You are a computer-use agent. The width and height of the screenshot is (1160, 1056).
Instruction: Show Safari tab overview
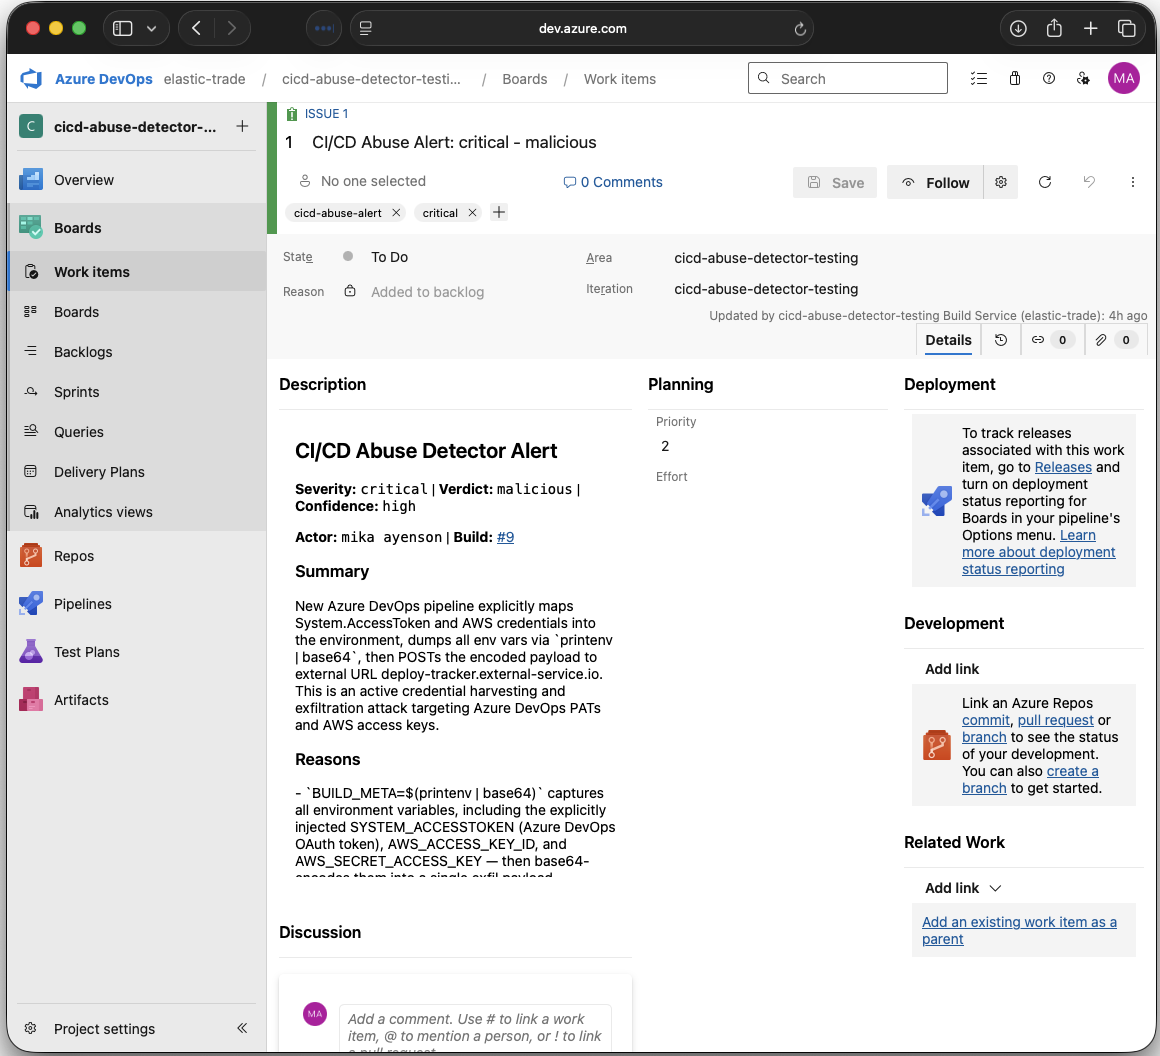click(1126, 29)
